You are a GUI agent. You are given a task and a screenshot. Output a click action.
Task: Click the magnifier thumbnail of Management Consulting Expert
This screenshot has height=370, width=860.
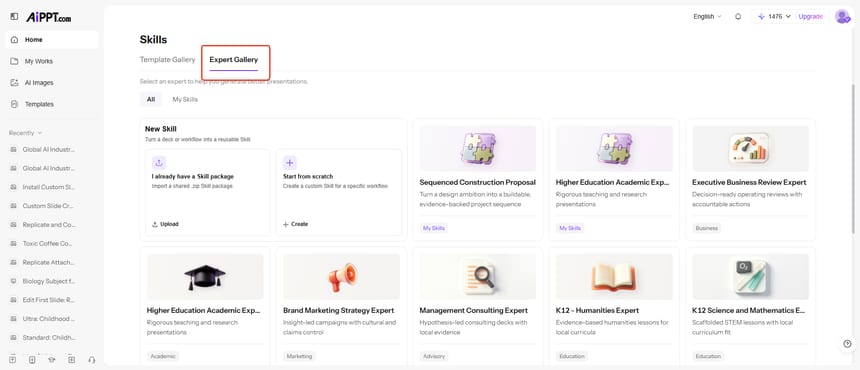coord(478,276)
